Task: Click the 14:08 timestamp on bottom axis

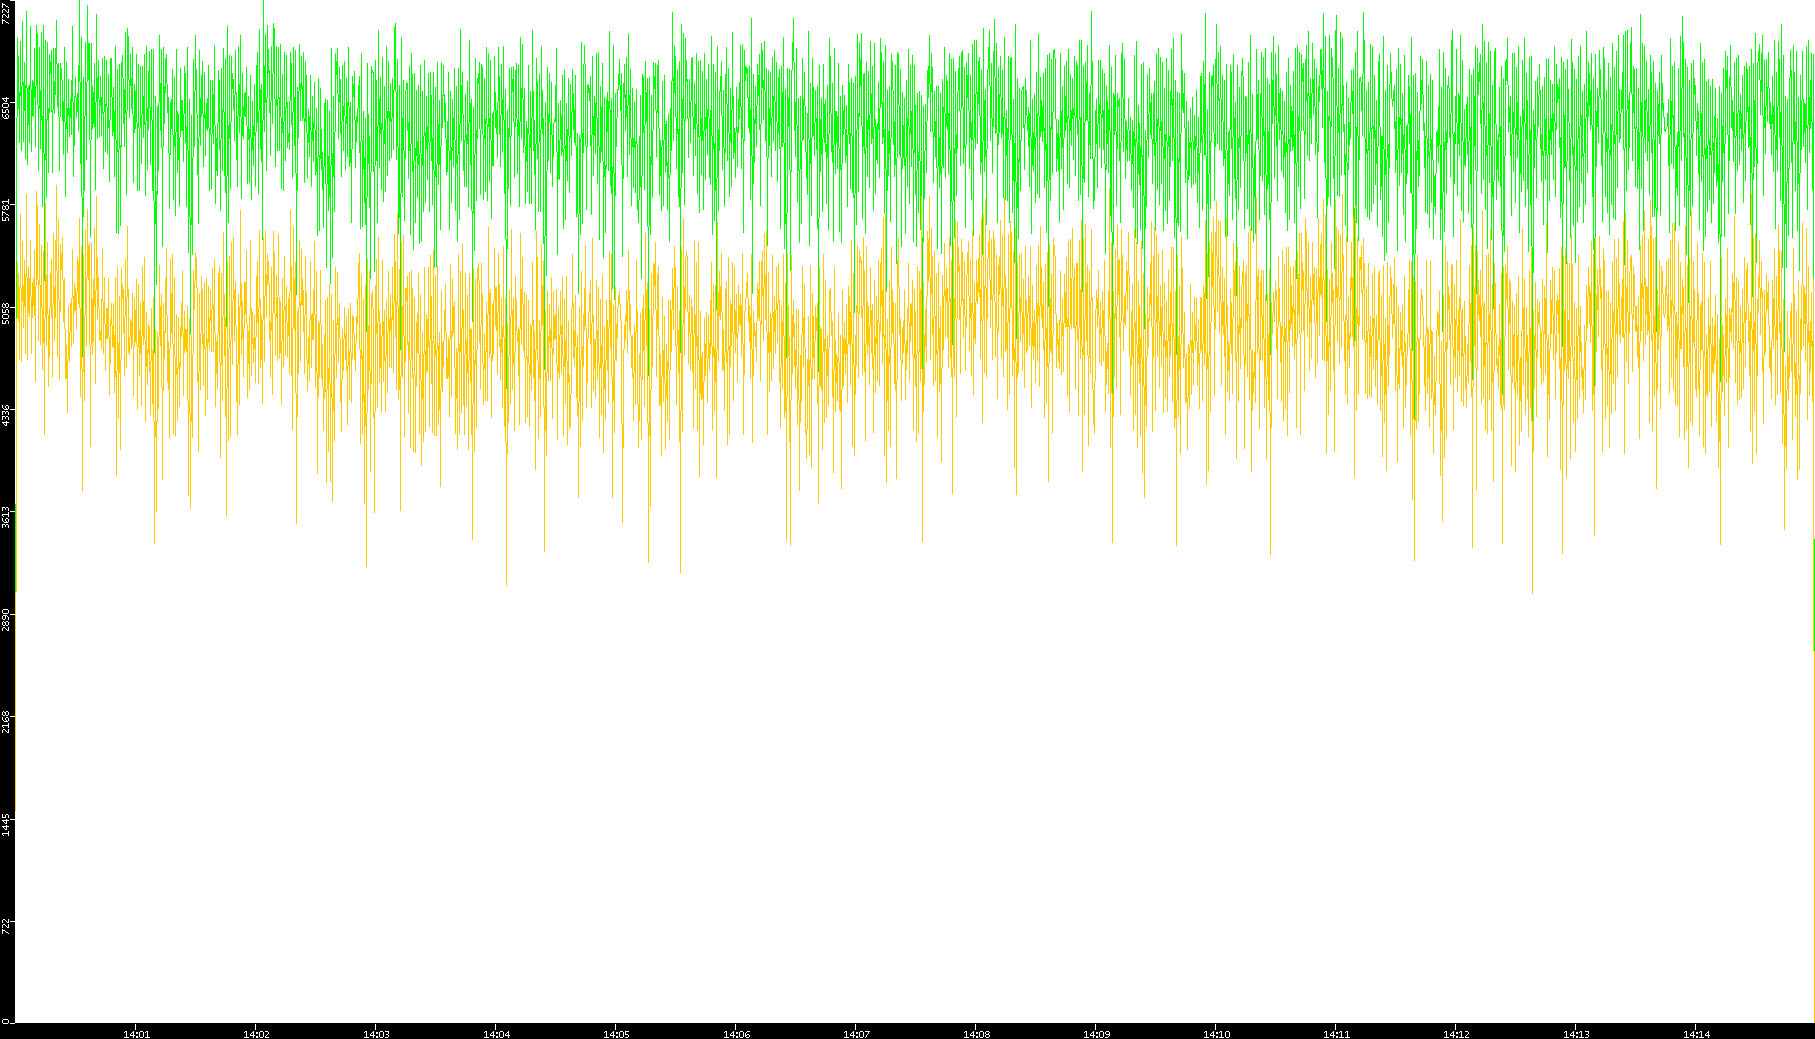Action: click(976, 1034)
